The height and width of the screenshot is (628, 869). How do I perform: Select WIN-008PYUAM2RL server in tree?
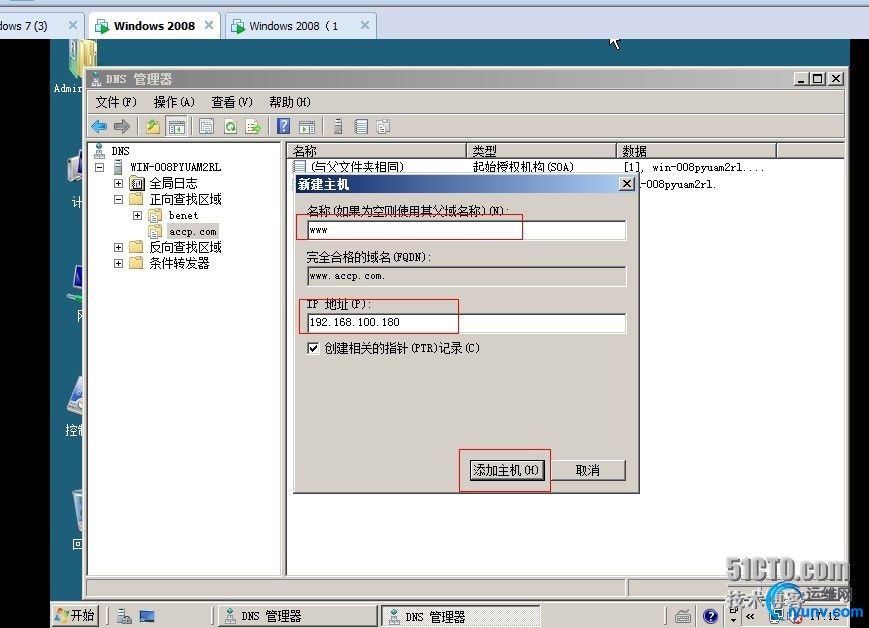(175, 167)
